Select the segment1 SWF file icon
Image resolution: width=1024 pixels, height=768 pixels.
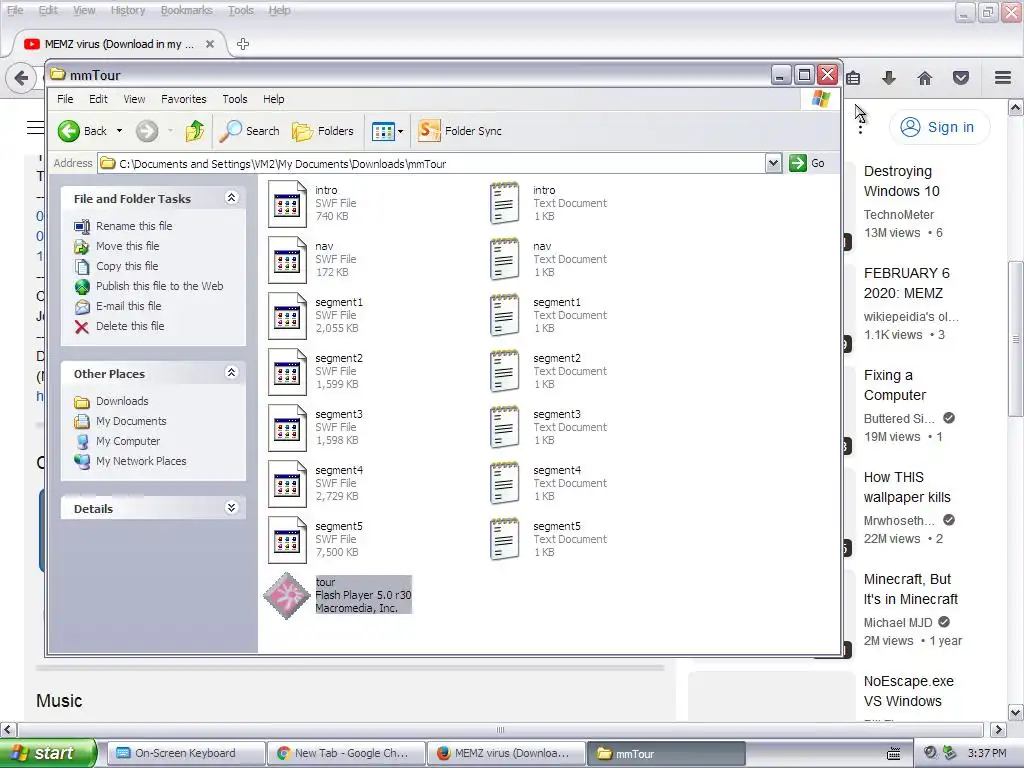(x=287, y=316)
